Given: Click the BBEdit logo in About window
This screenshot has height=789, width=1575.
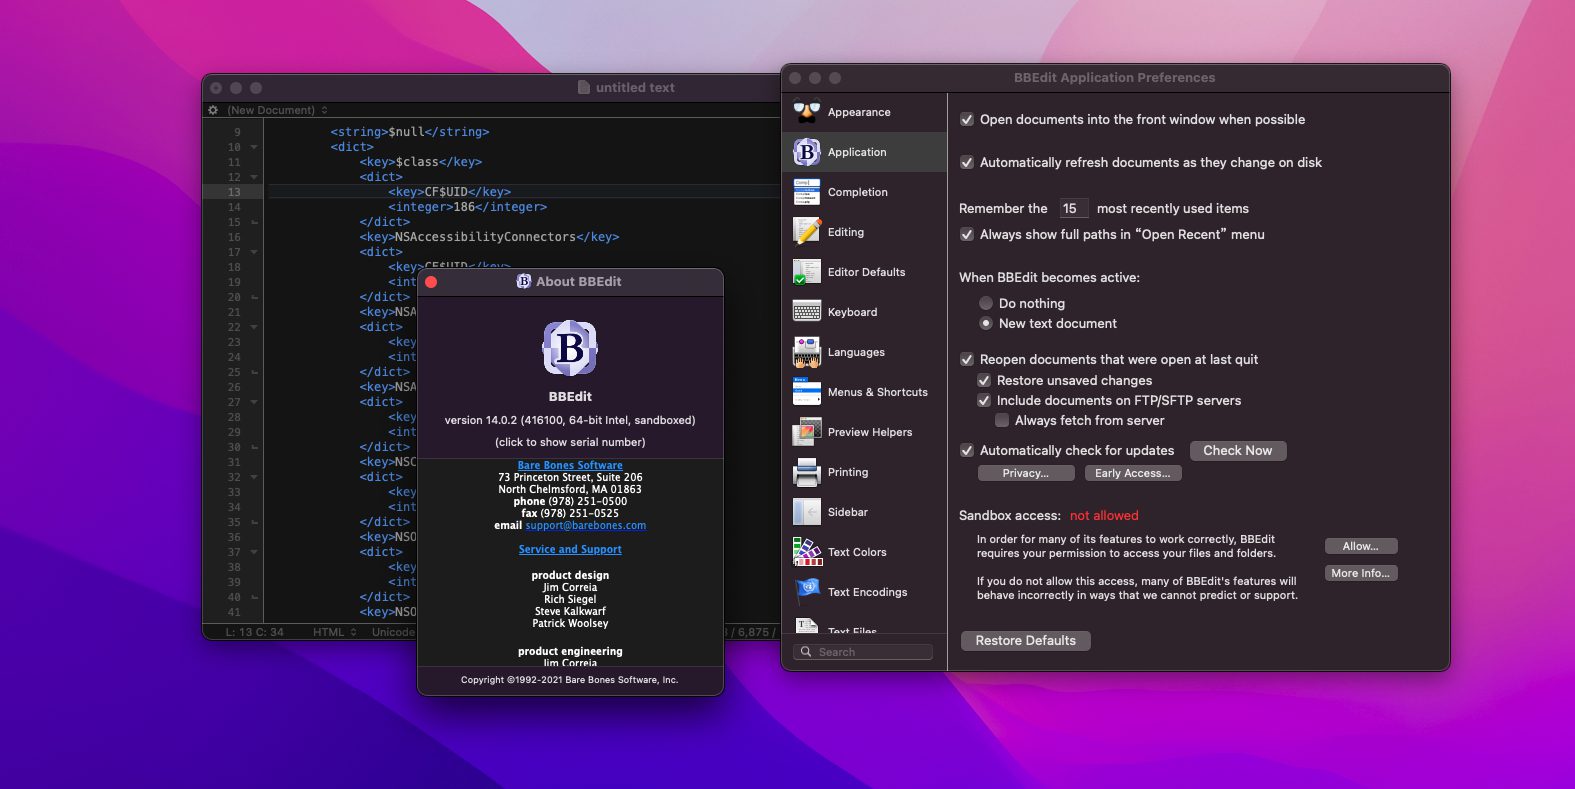Looking at the screenshot, I should tap(570, 348).
